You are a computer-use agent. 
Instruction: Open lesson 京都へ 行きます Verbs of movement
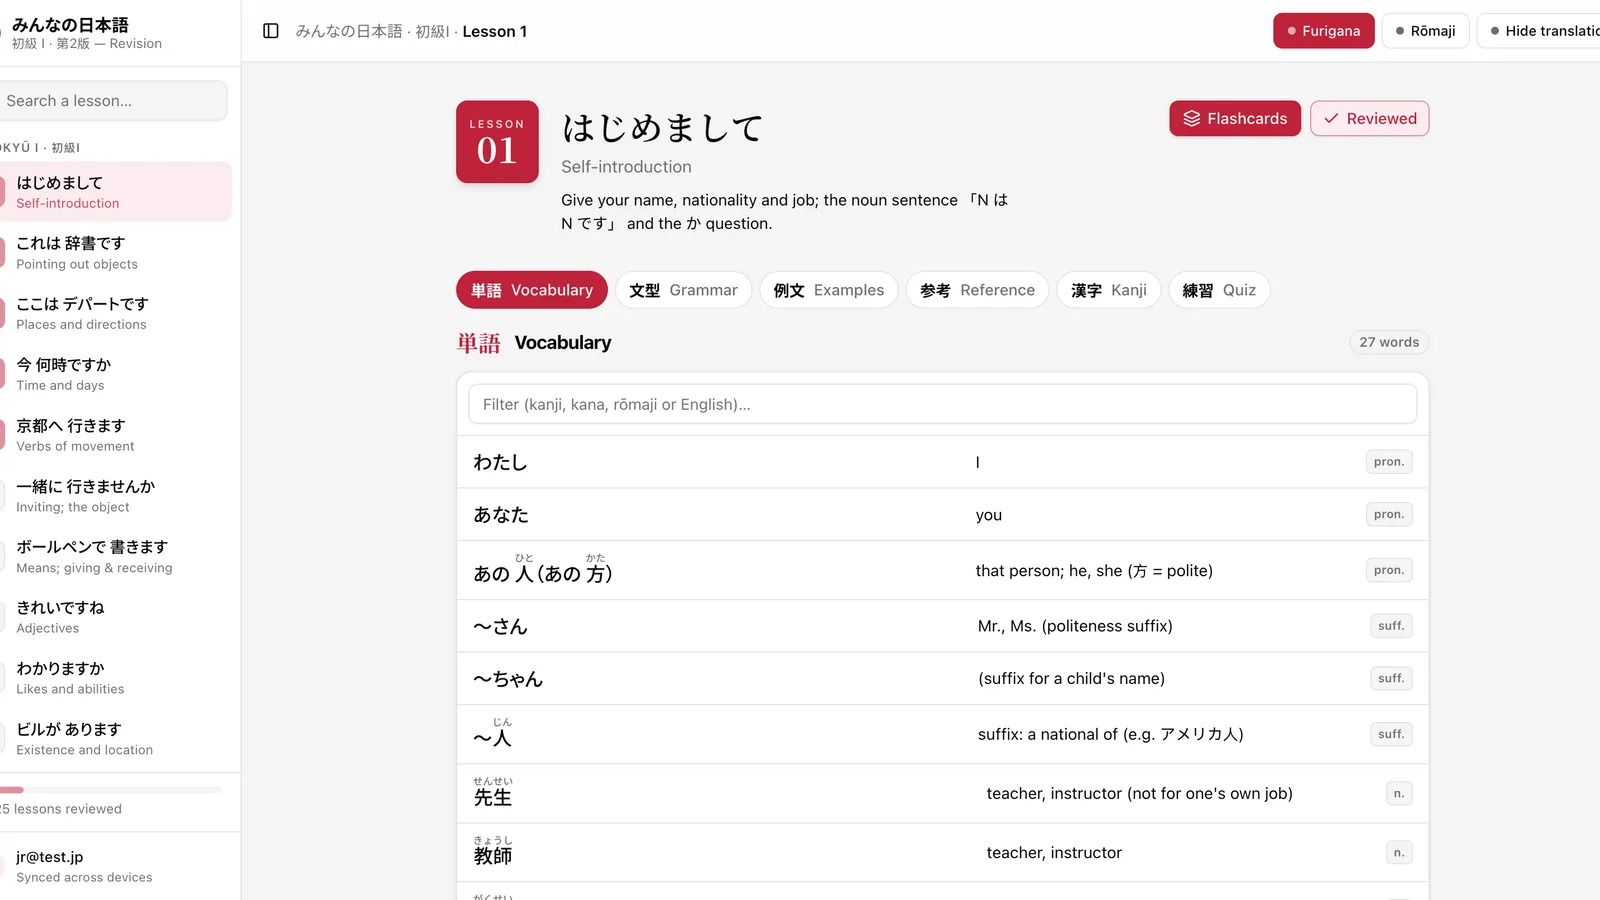point(116,436)
